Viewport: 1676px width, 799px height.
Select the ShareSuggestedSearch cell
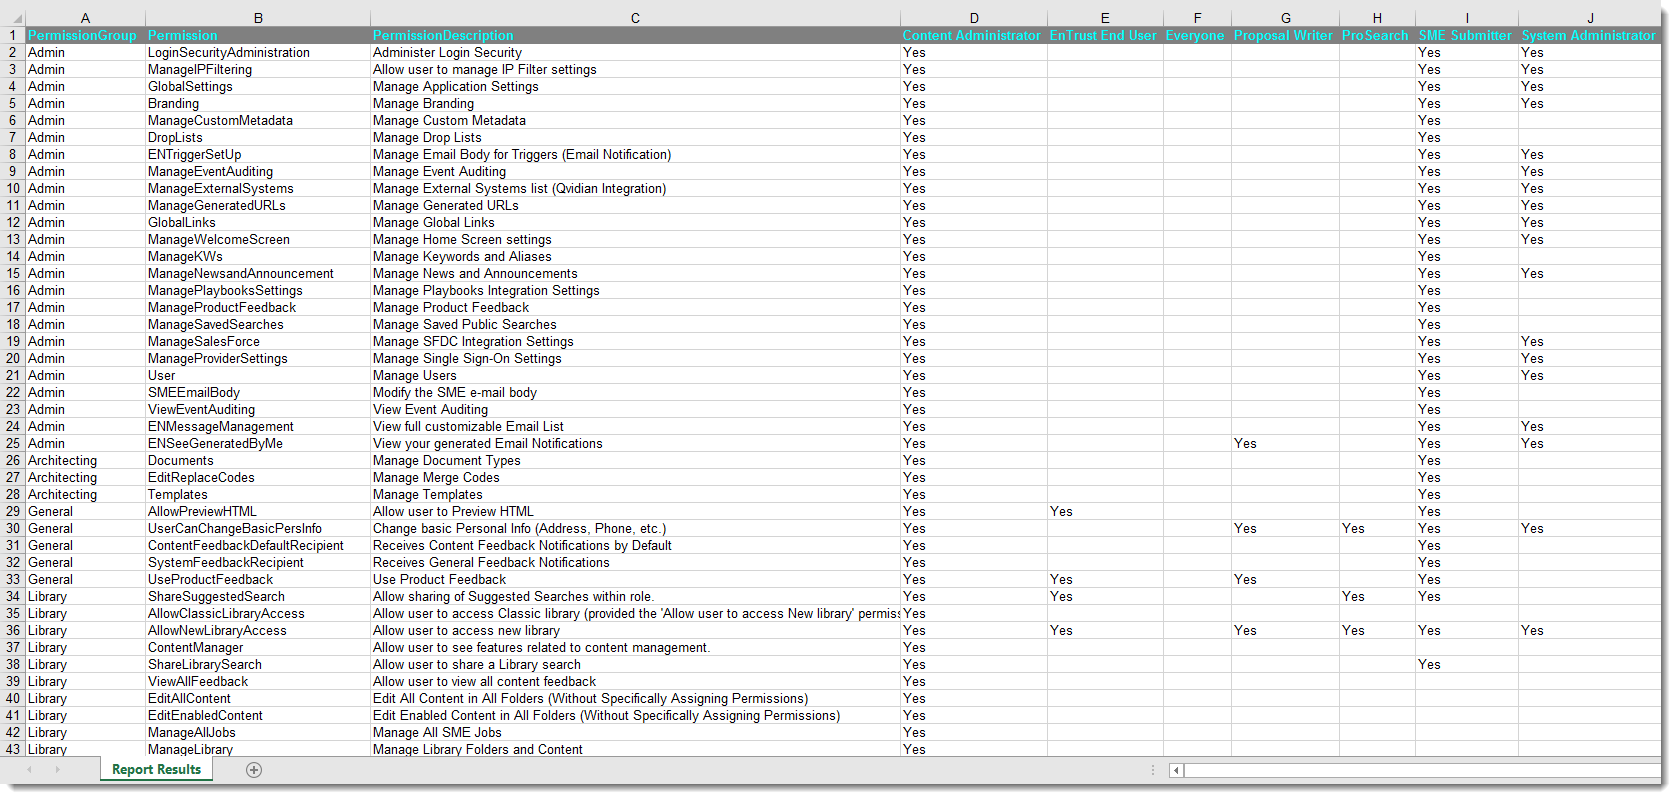coord(258,596)
